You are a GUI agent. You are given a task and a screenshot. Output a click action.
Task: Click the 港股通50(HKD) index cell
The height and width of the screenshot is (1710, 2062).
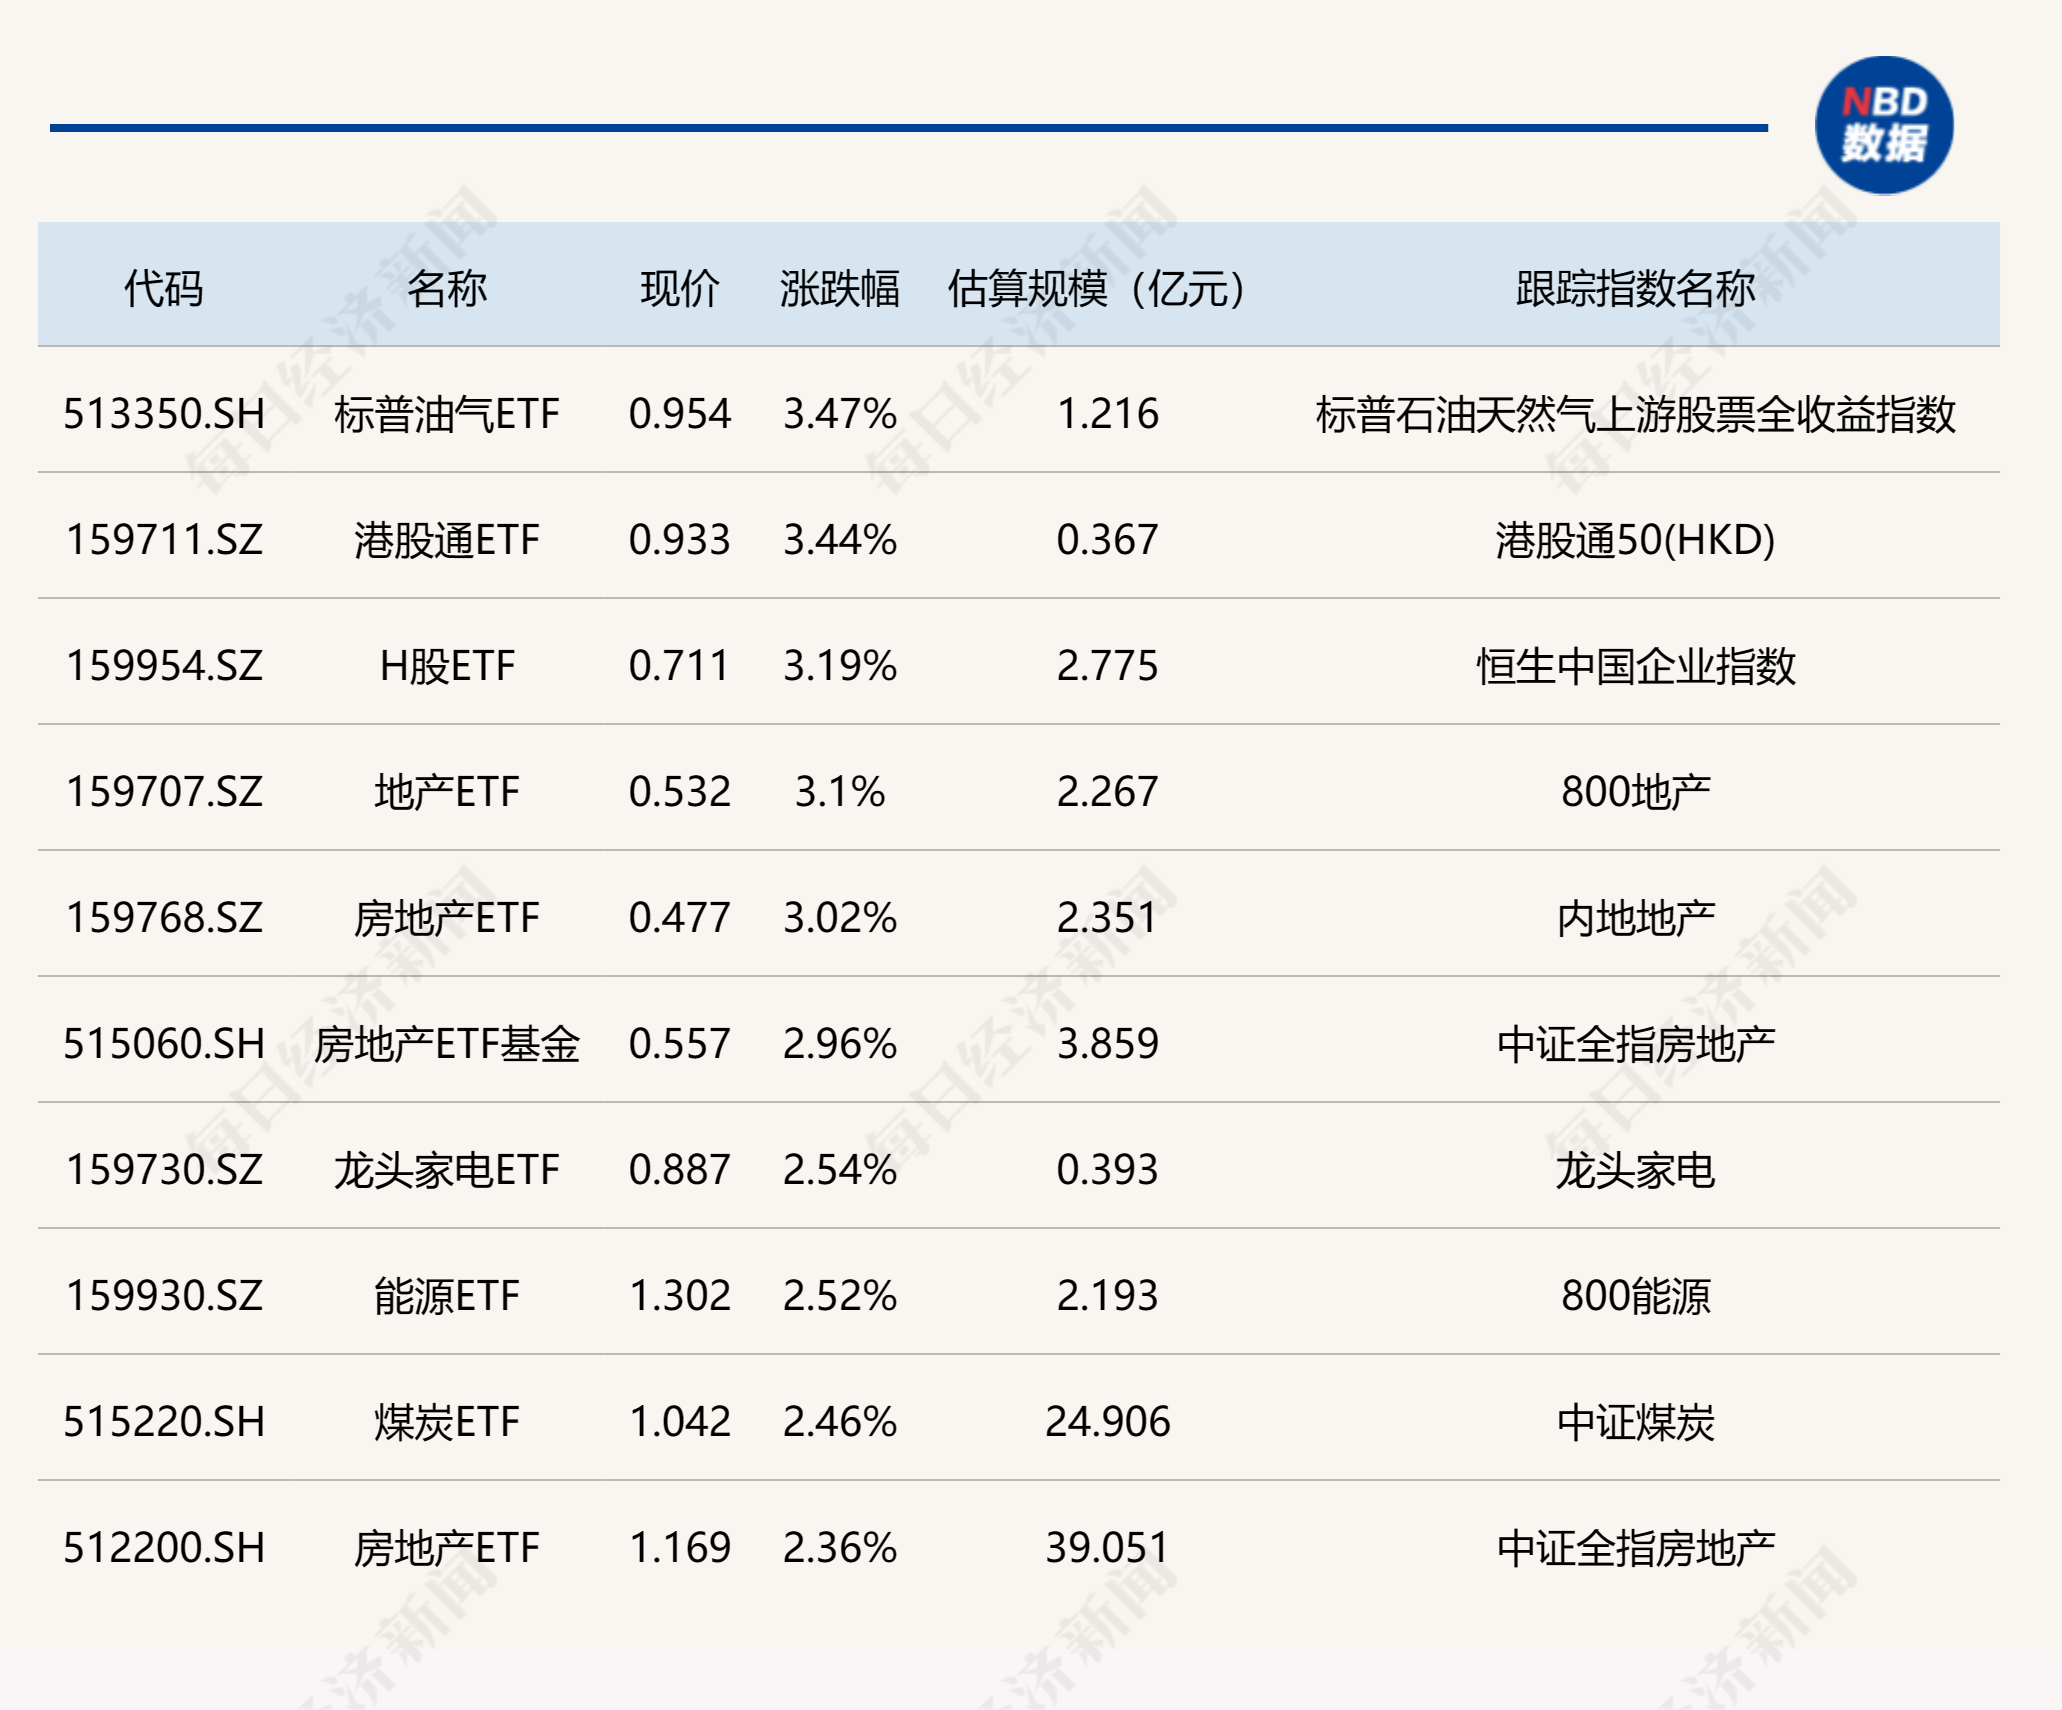1635,540
